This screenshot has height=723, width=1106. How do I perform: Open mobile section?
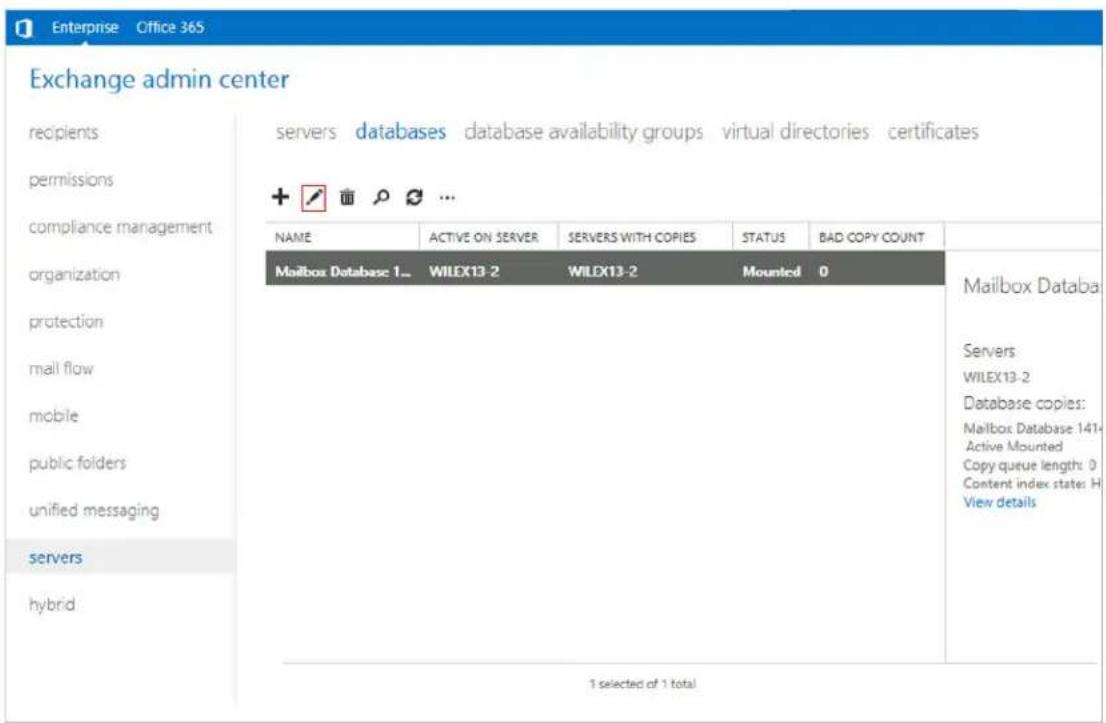coord(54,415)
